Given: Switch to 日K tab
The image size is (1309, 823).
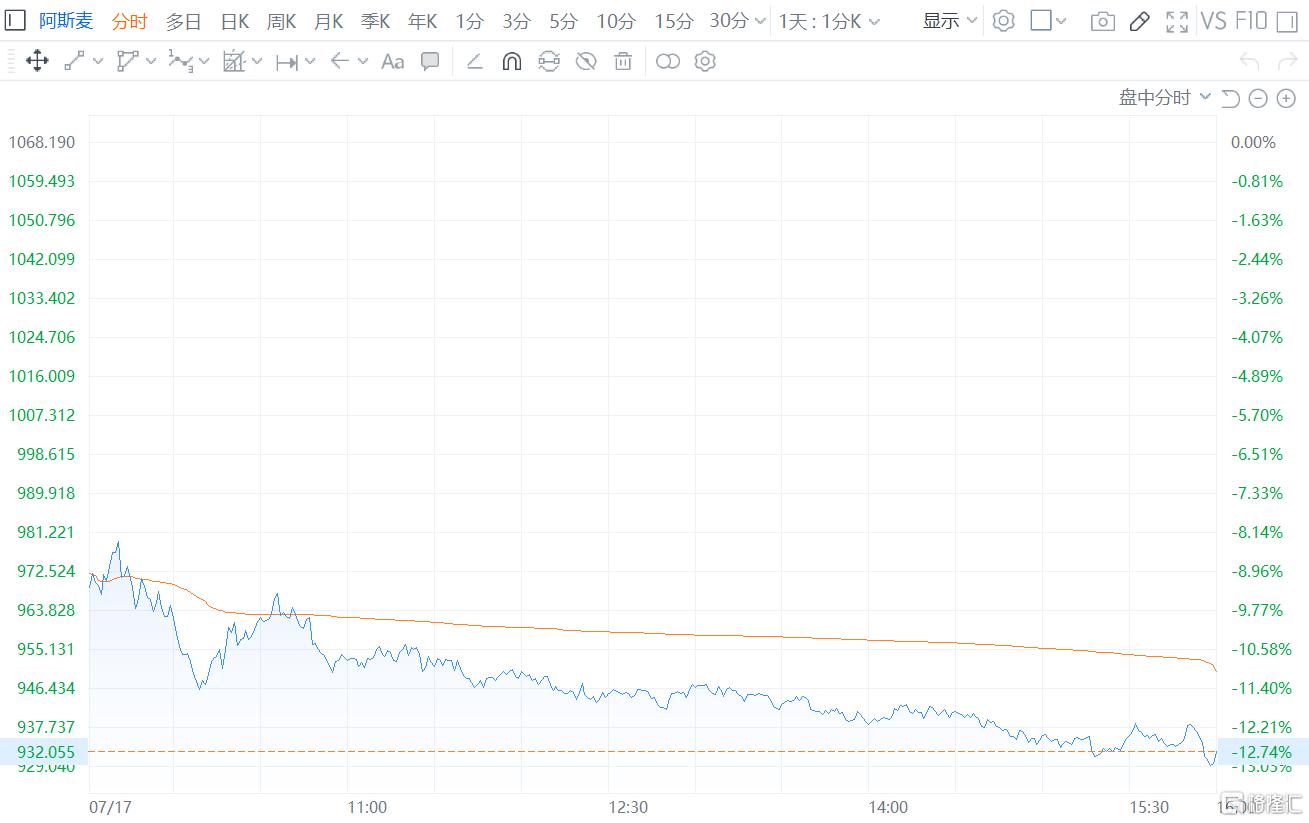Looking at the screenshot, I should point(234,21).
